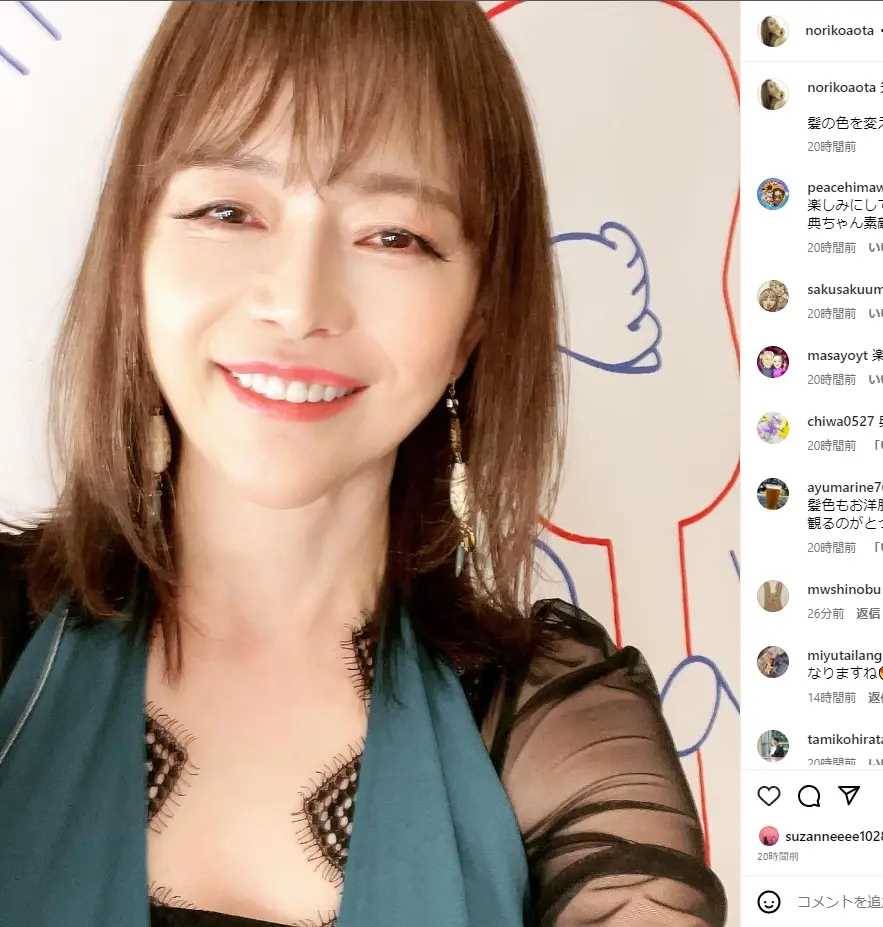This screenshot has height=927, width=883.
Task: Open emoji picker smiley icon
Action: [769, 902]
